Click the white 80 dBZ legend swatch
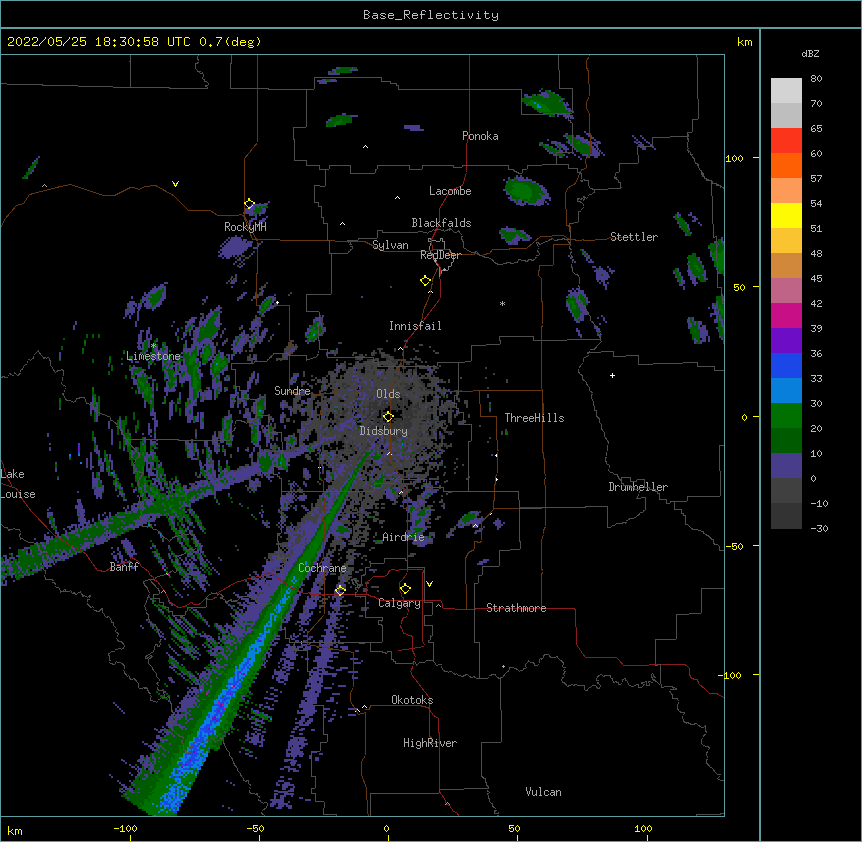 786,91
